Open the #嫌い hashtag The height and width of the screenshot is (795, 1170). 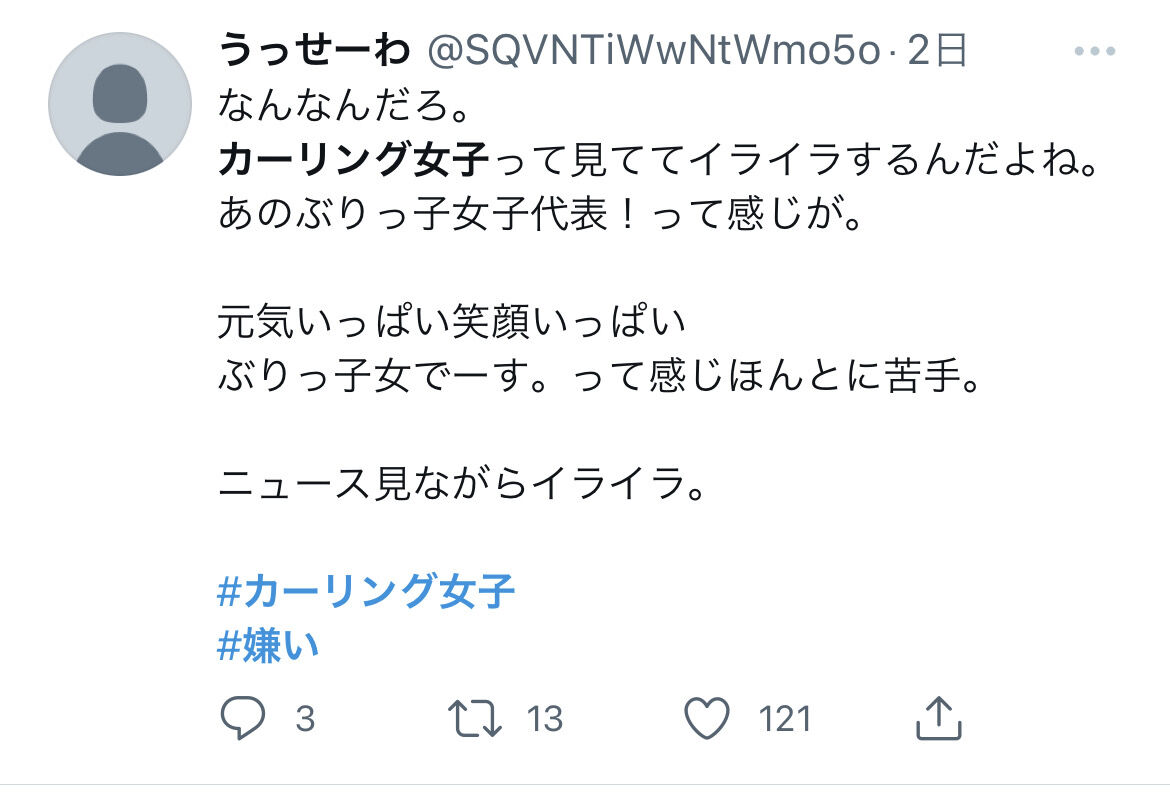(268, 646)
